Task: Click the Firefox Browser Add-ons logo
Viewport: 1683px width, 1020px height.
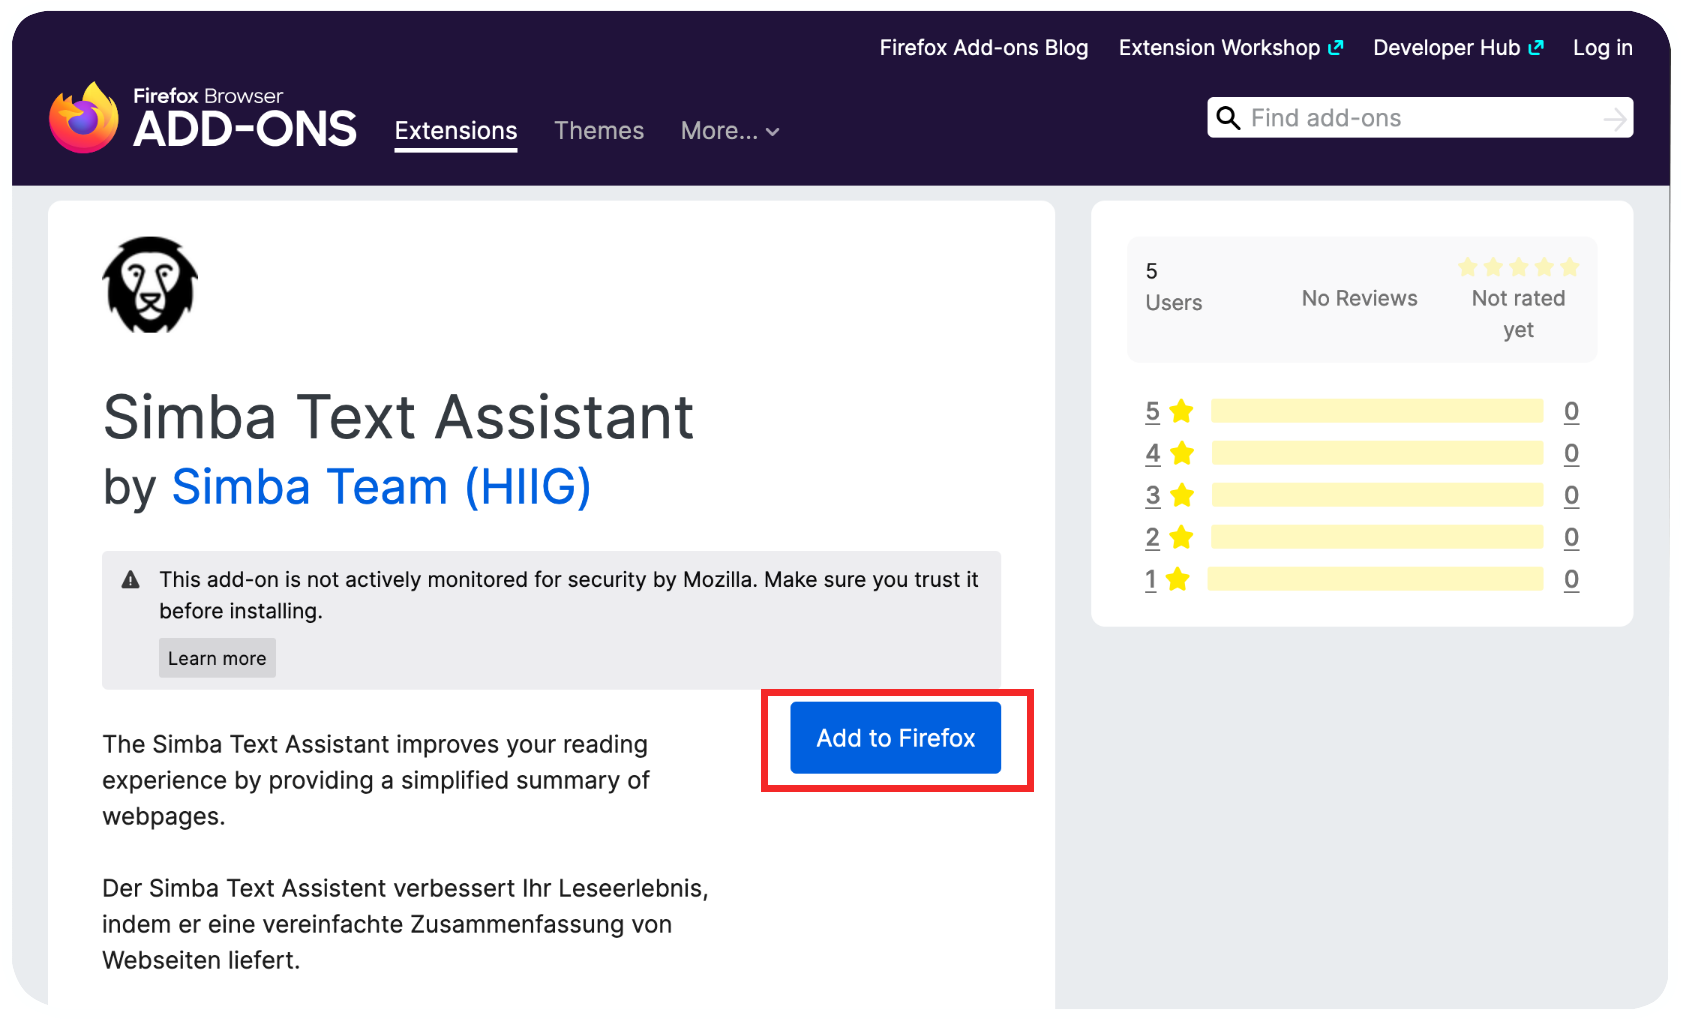Action: [203, 118]
